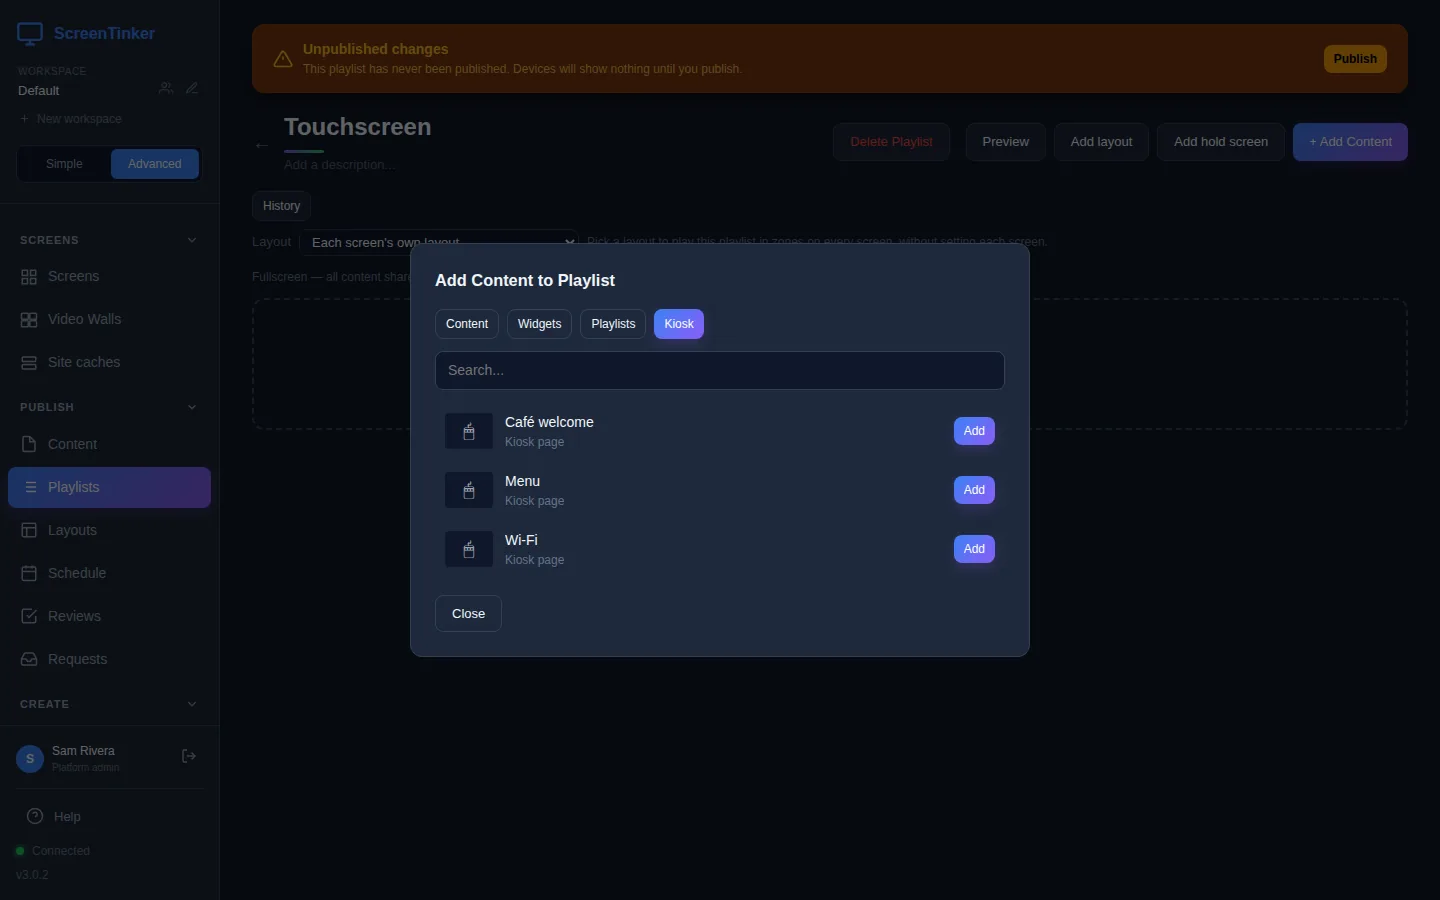Click the Add hold screen button

pos(1221,142)
